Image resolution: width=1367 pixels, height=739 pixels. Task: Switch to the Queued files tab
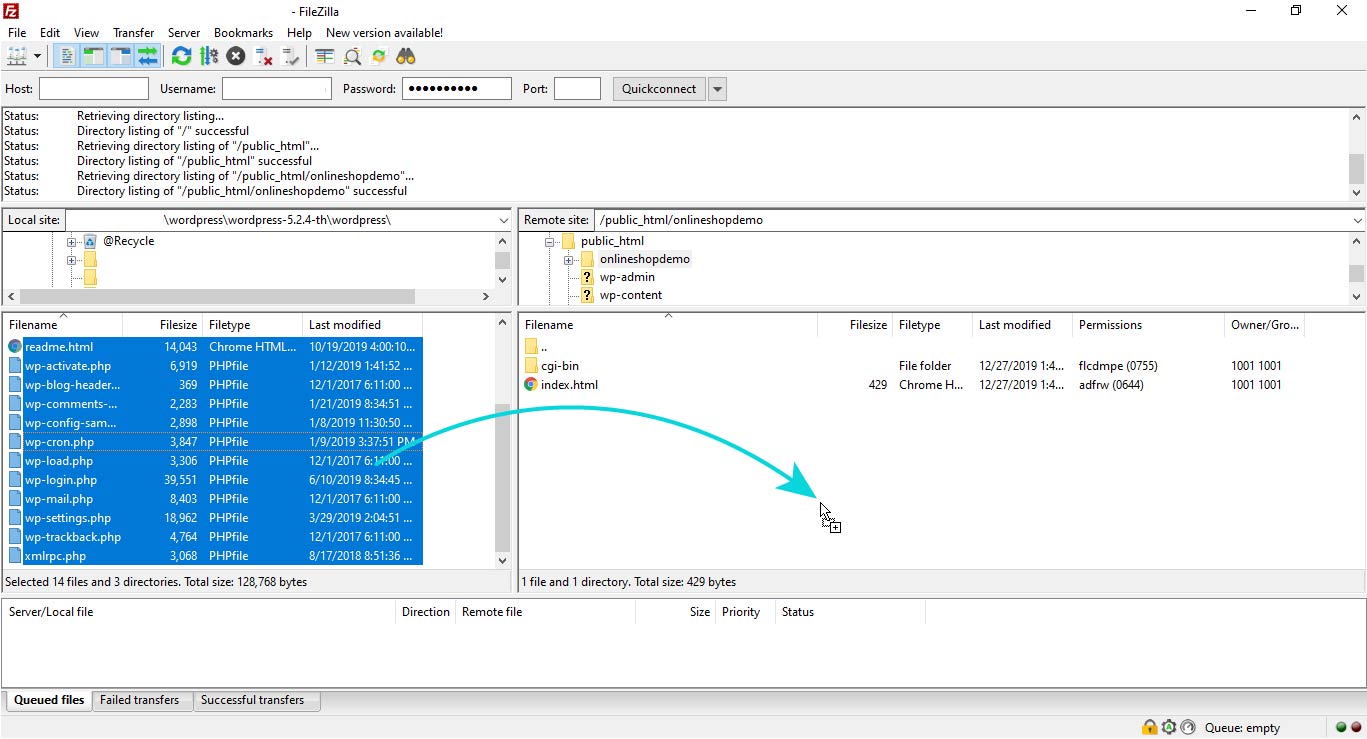[x=49, y=700]
